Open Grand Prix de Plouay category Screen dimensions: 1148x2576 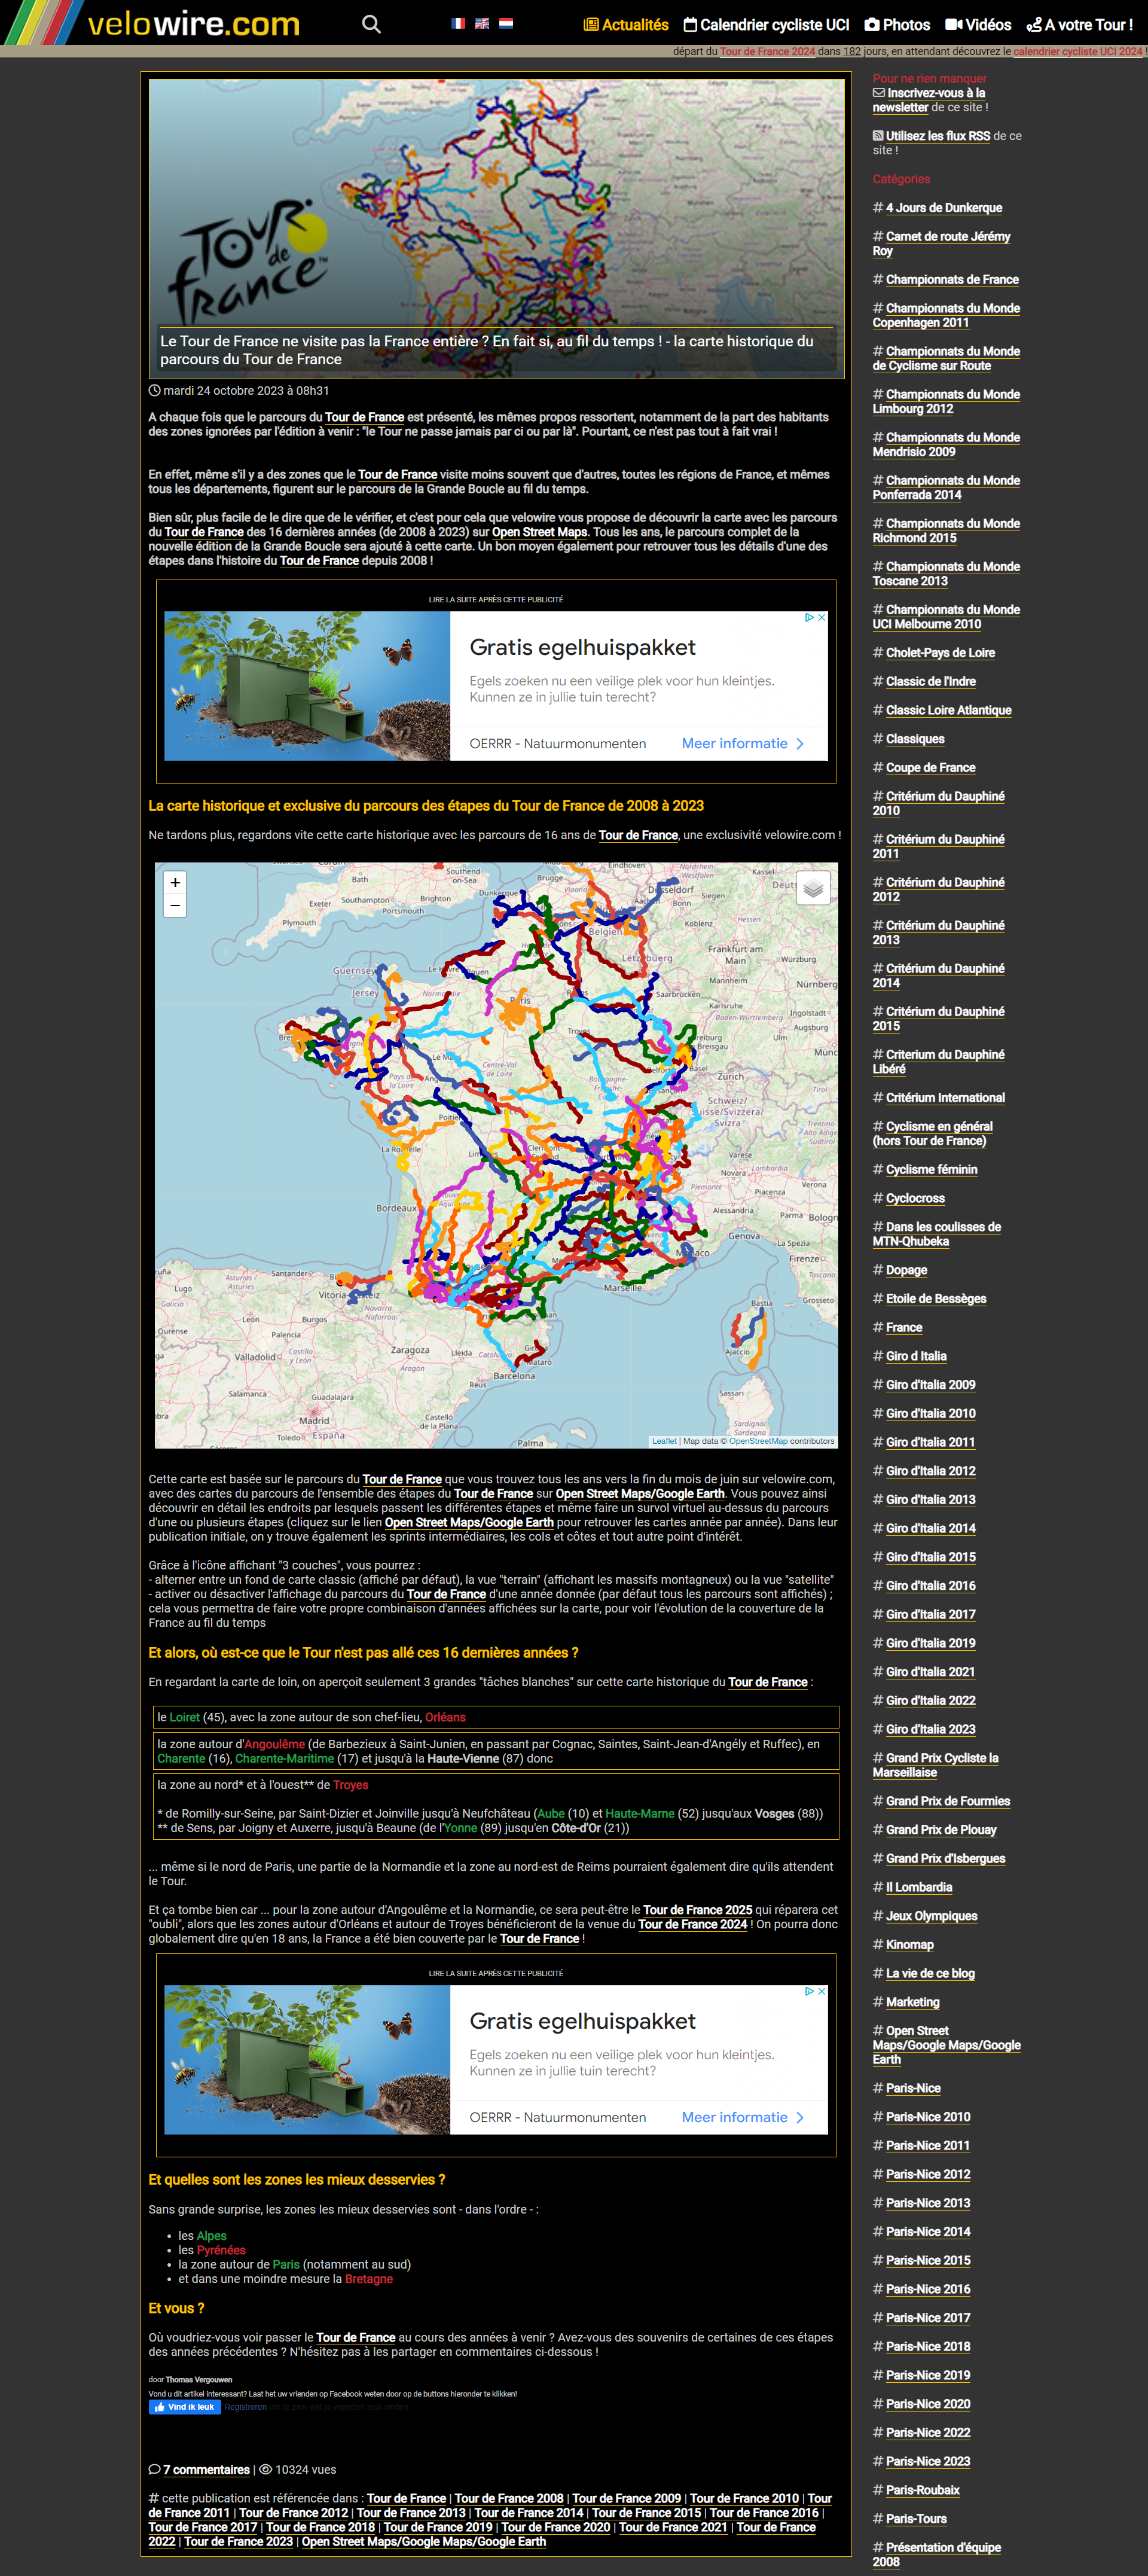click(941, 1830)
